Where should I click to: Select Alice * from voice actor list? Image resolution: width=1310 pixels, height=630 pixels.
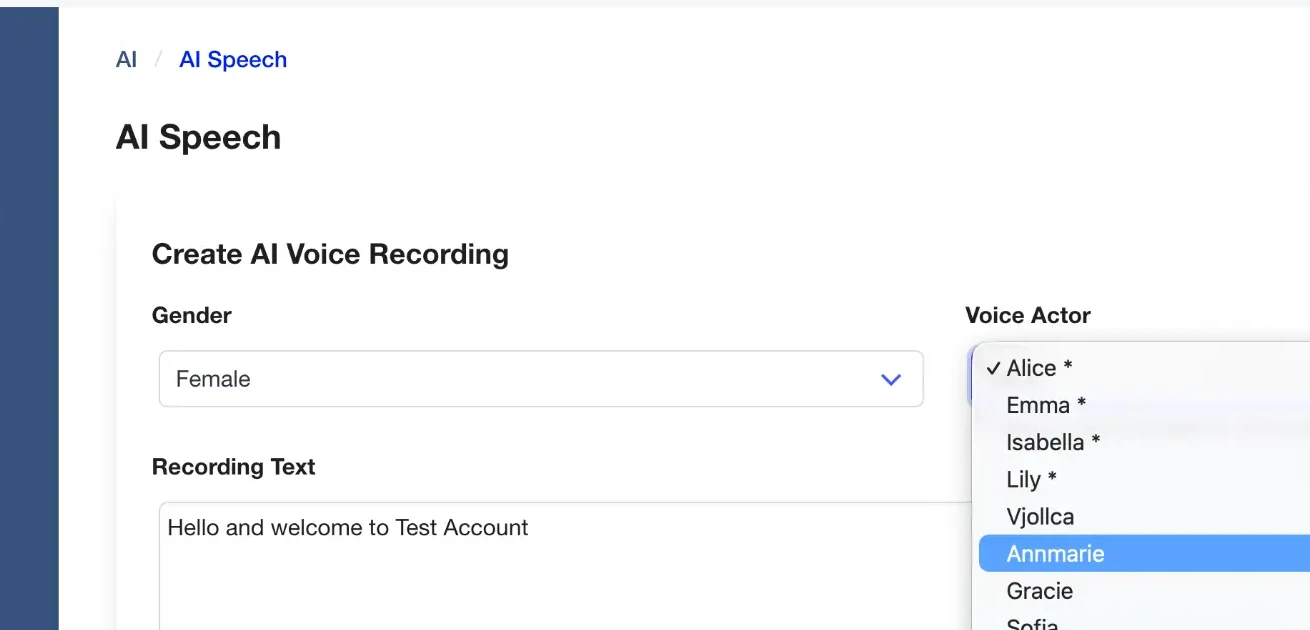point(1040,368)
